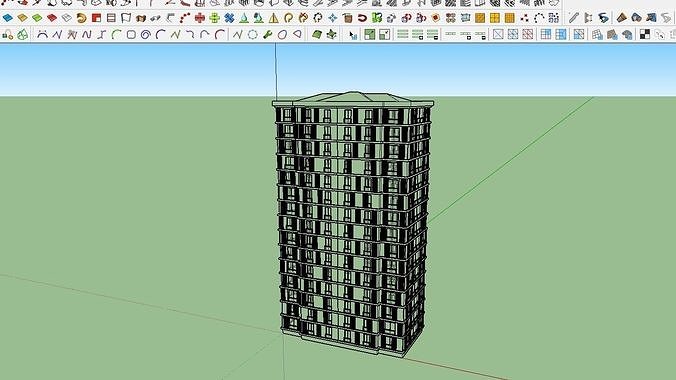
Task: Click the yellow warning triangle icon
Action: point(273,18)
